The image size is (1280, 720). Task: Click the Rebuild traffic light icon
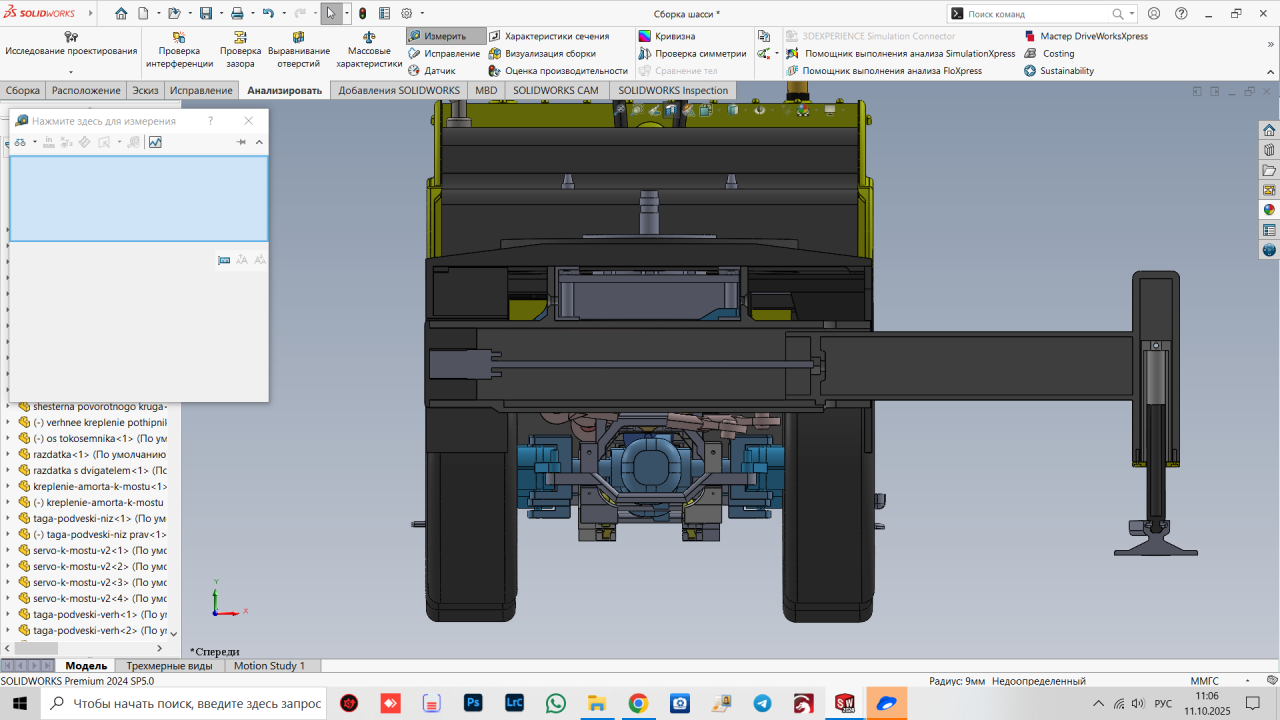tap(362, 14)
